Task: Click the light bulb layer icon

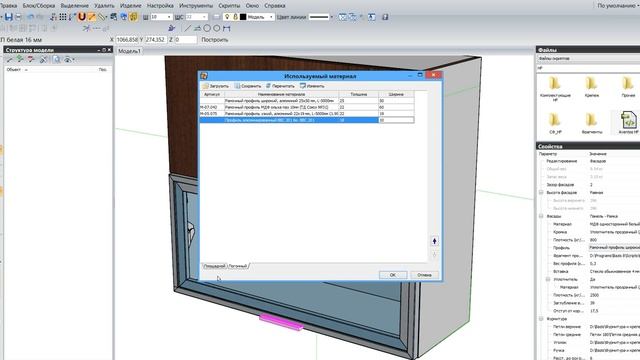Action: (x=227, y=17)
